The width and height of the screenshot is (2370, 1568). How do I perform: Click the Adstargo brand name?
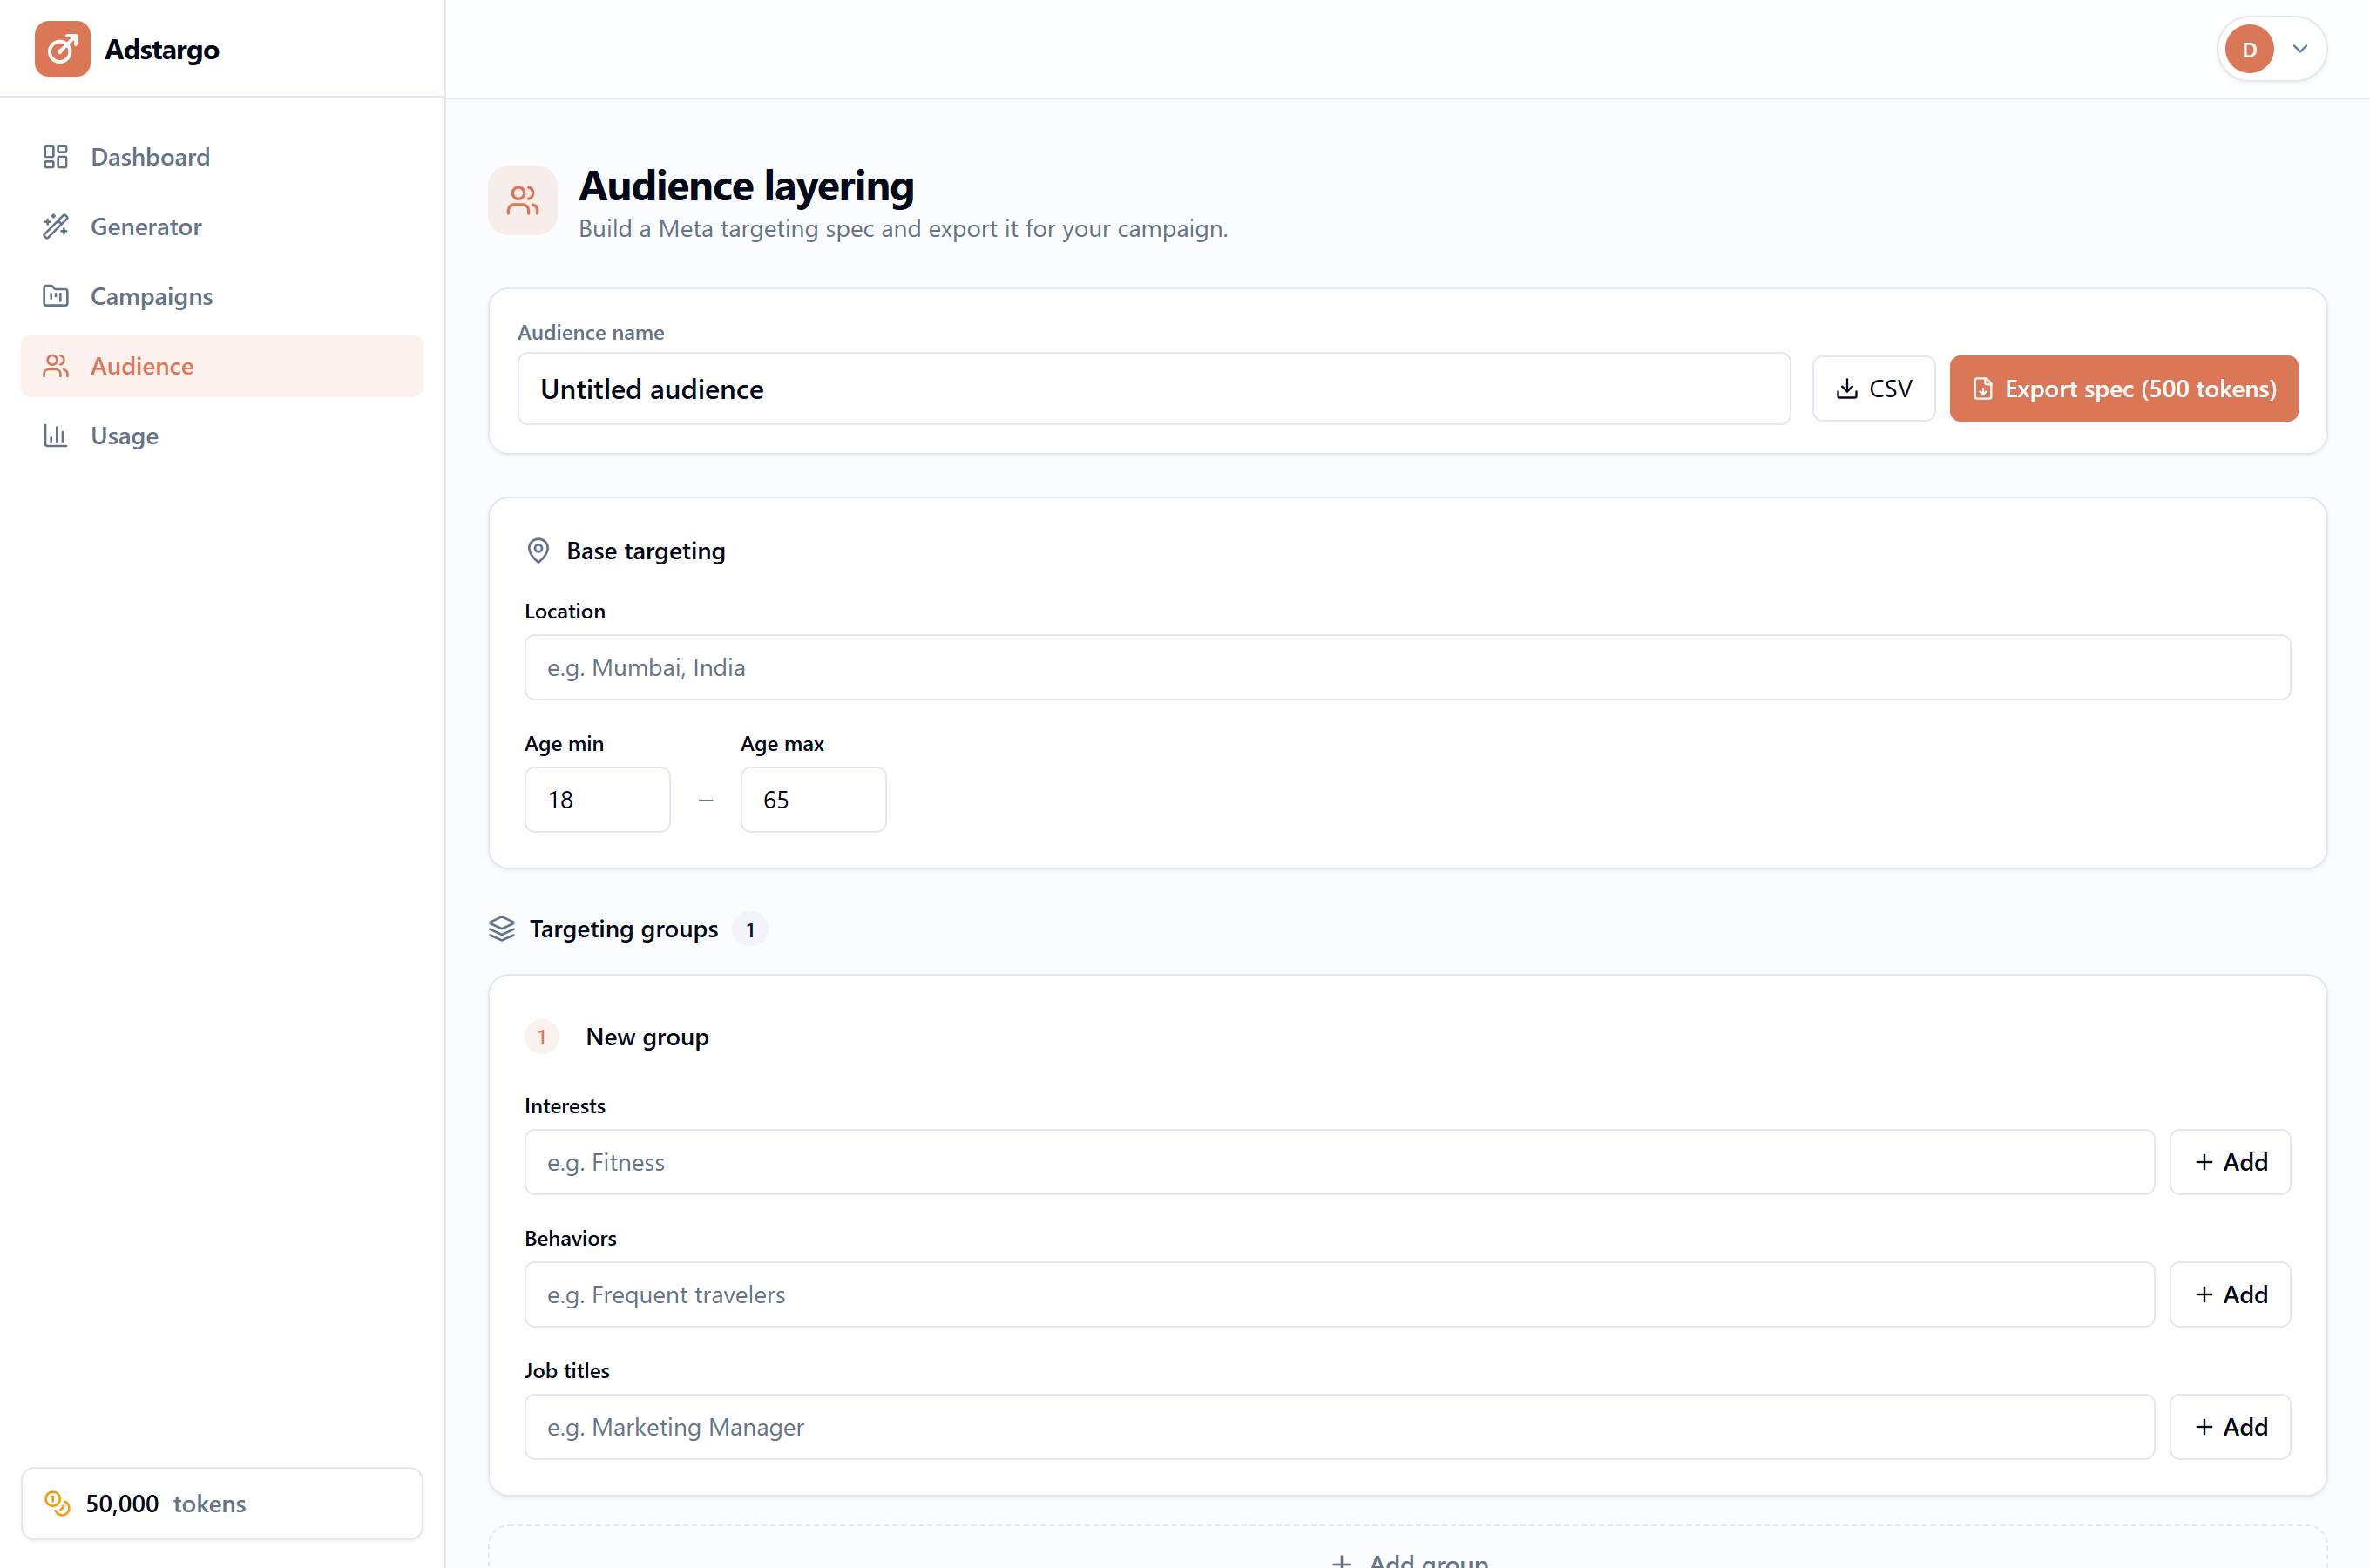[x=162, y=49]
